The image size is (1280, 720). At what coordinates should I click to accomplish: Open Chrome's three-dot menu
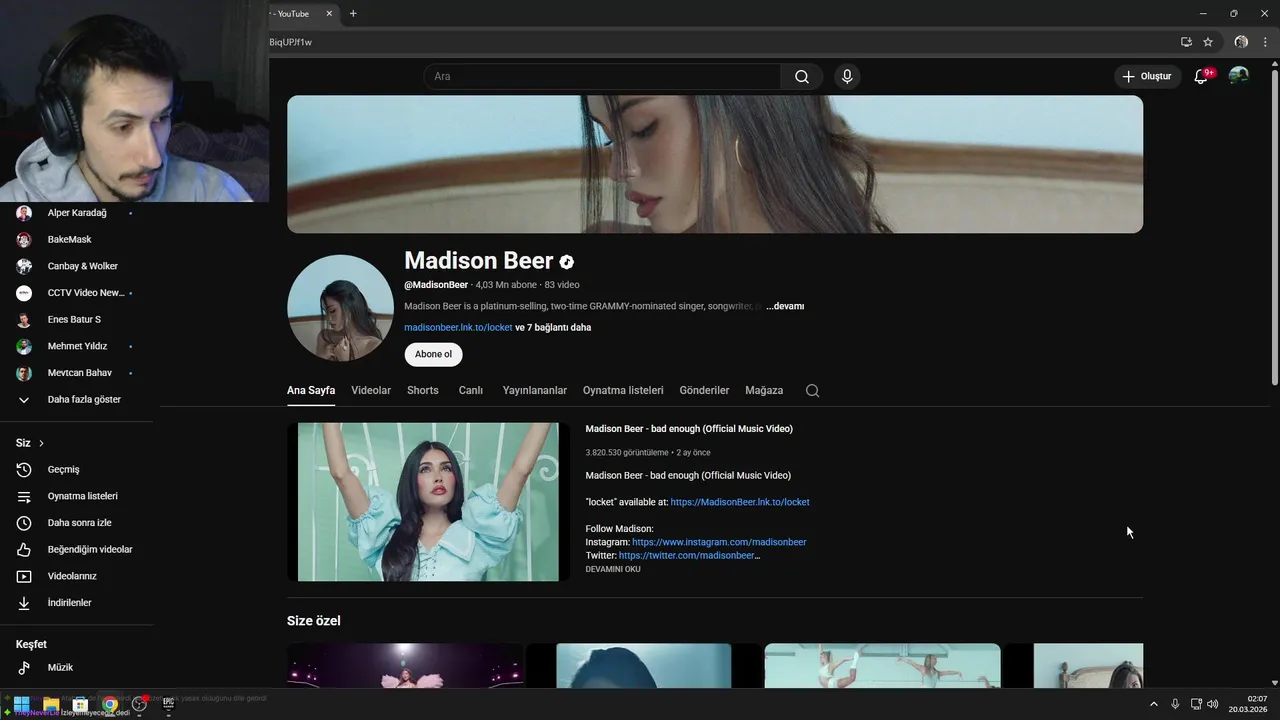(1265, 42)
